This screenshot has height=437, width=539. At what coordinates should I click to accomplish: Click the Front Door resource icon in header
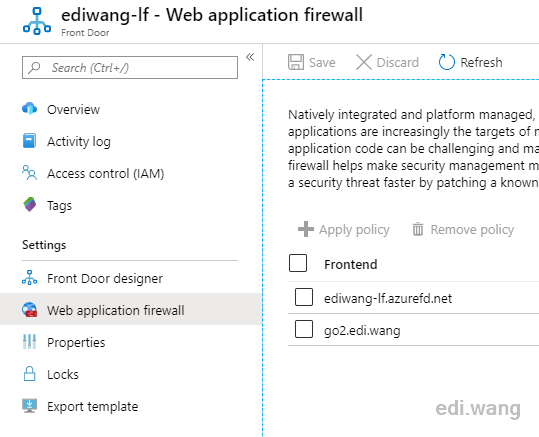[37, 21]
